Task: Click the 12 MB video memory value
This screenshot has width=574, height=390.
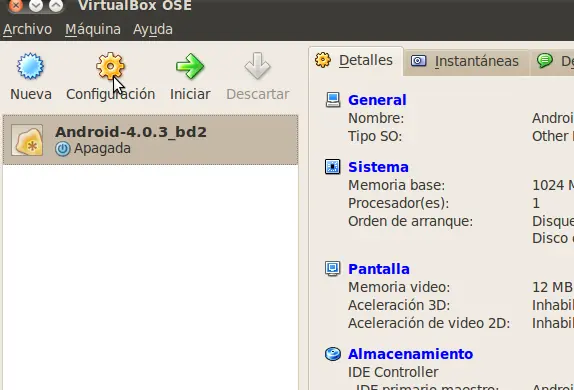Action: [x=552, y=287]
